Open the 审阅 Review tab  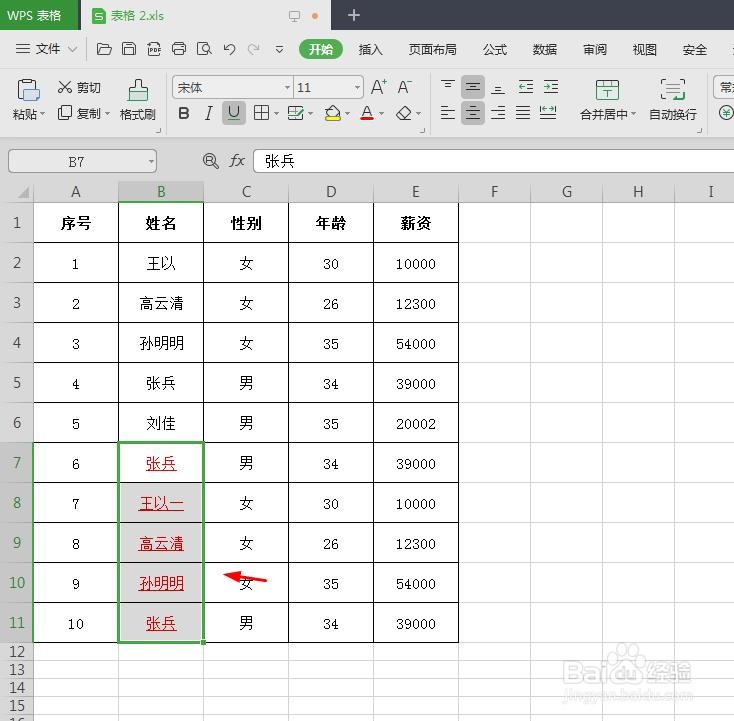point(595,49)
